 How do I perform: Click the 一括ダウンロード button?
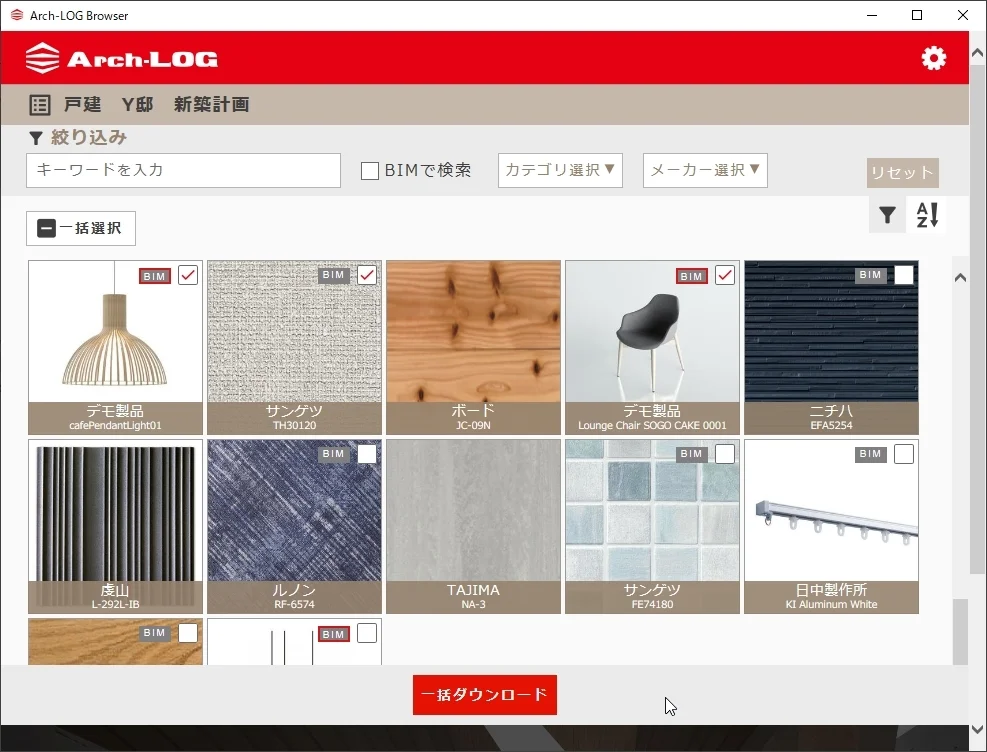(x=485, y=695)
